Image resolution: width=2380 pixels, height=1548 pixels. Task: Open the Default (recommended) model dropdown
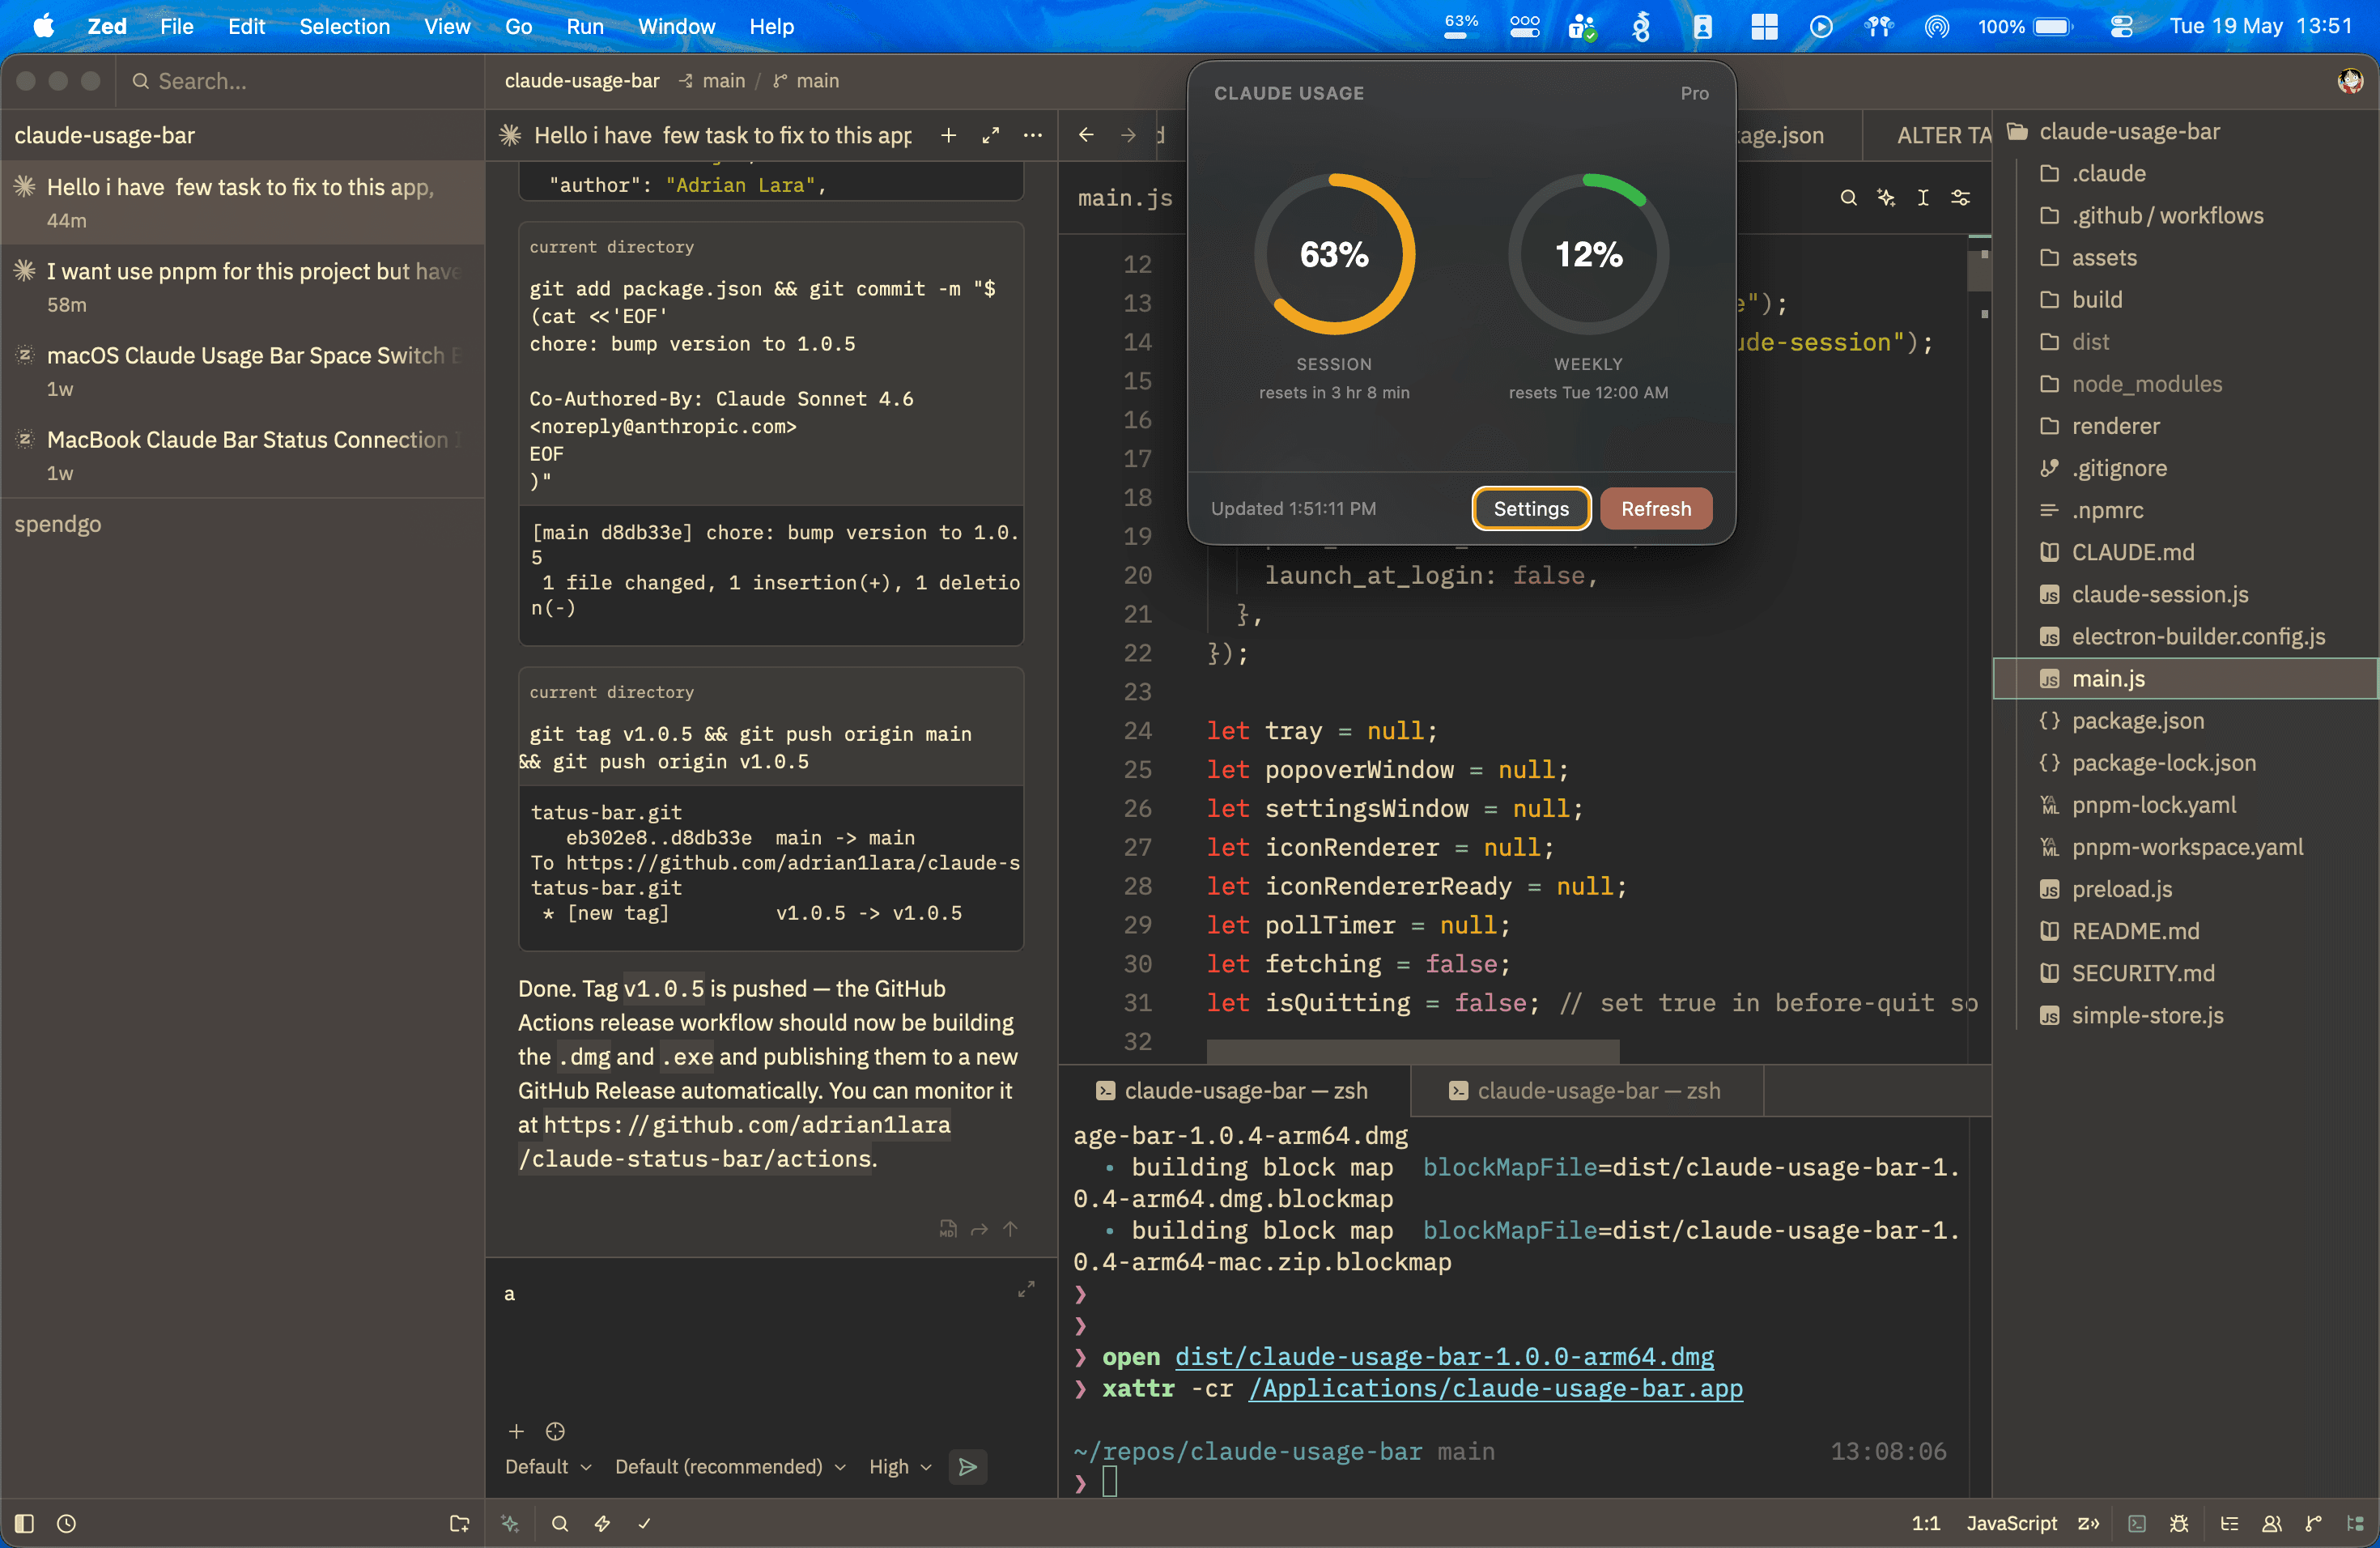[730, 1467]
